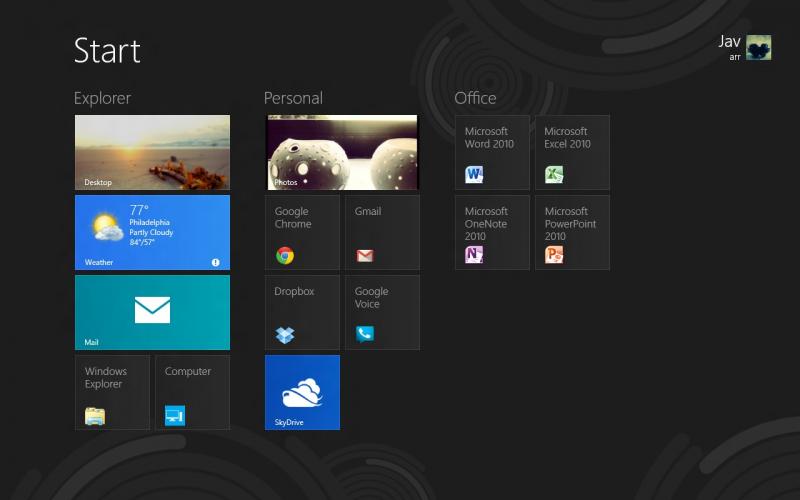The height and width of the screenshot is (500, 800).
Task: Click the 84°/57° forecast text
Action: 142,242
